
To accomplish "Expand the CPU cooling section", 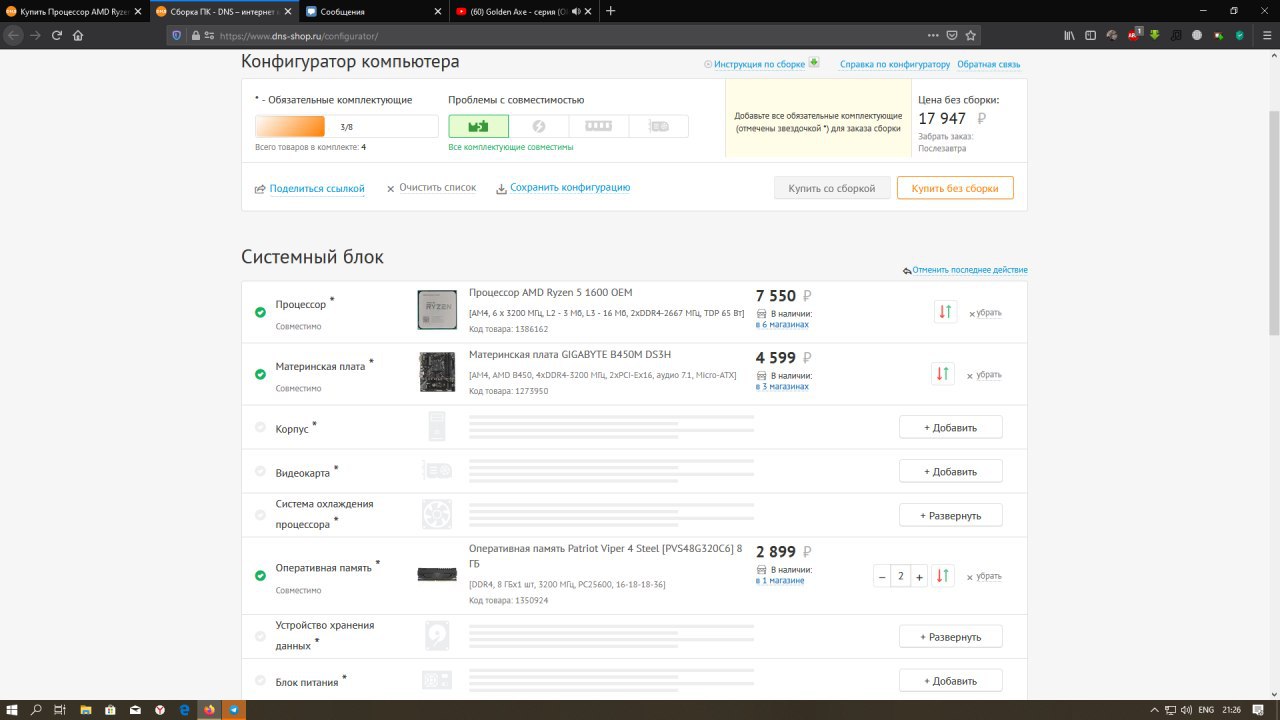I will 950,515.
